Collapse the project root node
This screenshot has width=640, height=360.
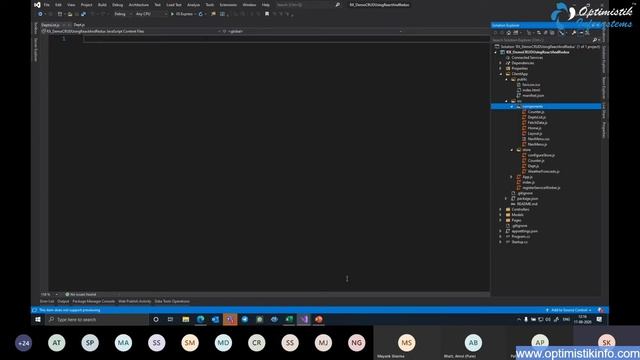point(496,52)
